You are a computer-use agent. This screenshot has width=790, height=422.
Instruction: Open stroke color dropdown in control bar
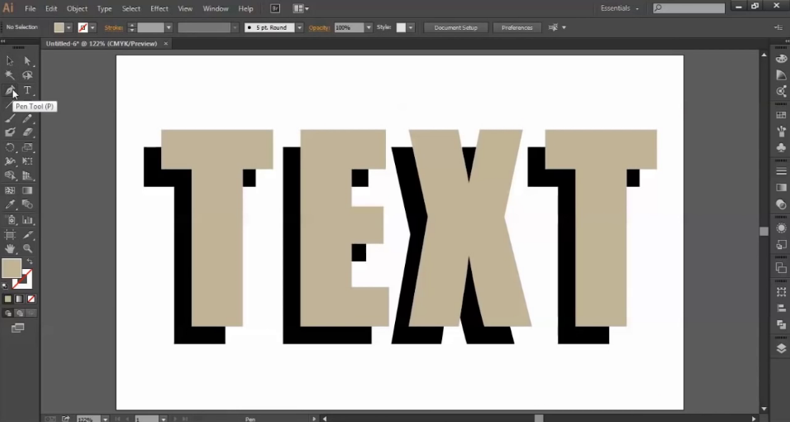(x=93, y=28)
